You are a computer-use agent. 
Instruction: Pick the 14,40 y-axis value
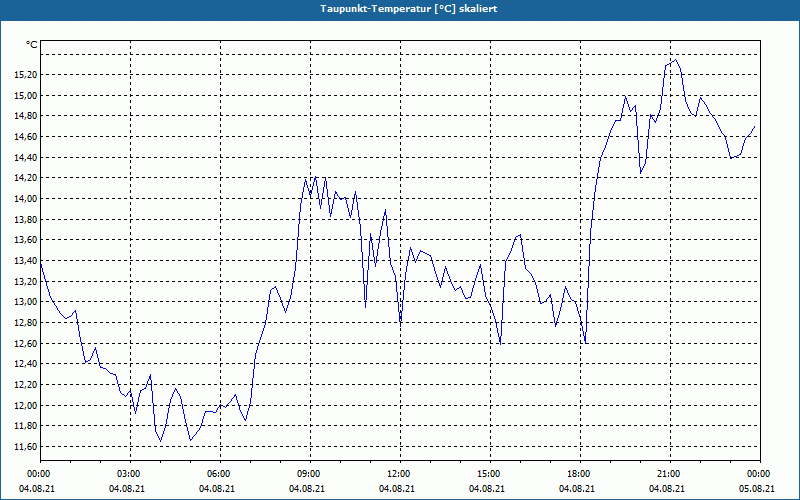pyautogui.click(x=27, y=158)
